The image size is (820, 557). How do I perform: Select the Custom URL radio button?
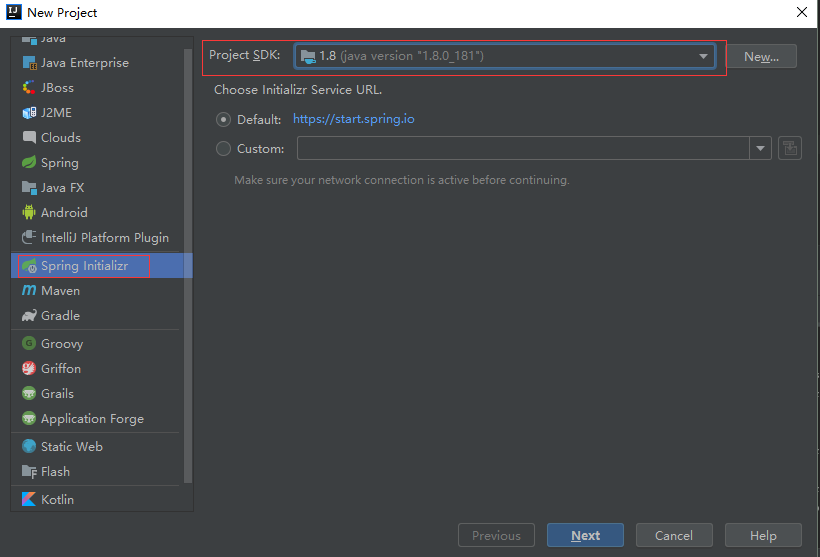(x=223, y=149)
